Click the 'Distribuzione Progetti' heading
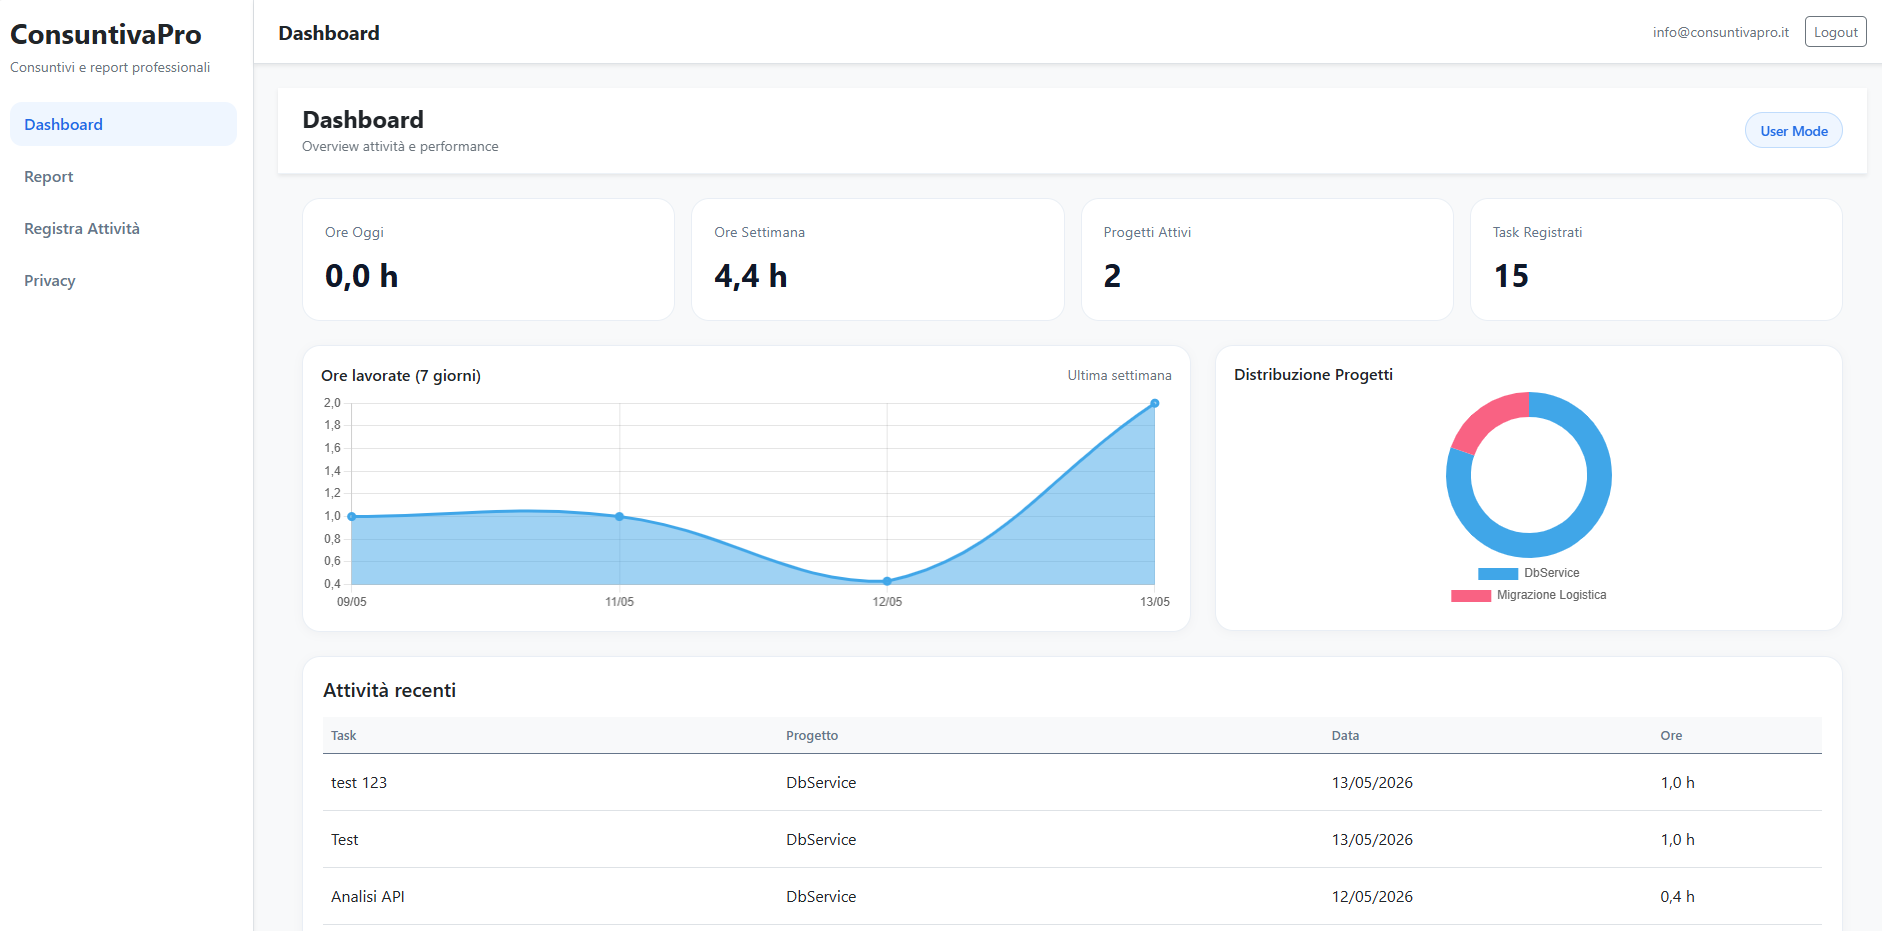Image resolution: width=1882 pixels, height=931 pixels. pos(1313,374)
